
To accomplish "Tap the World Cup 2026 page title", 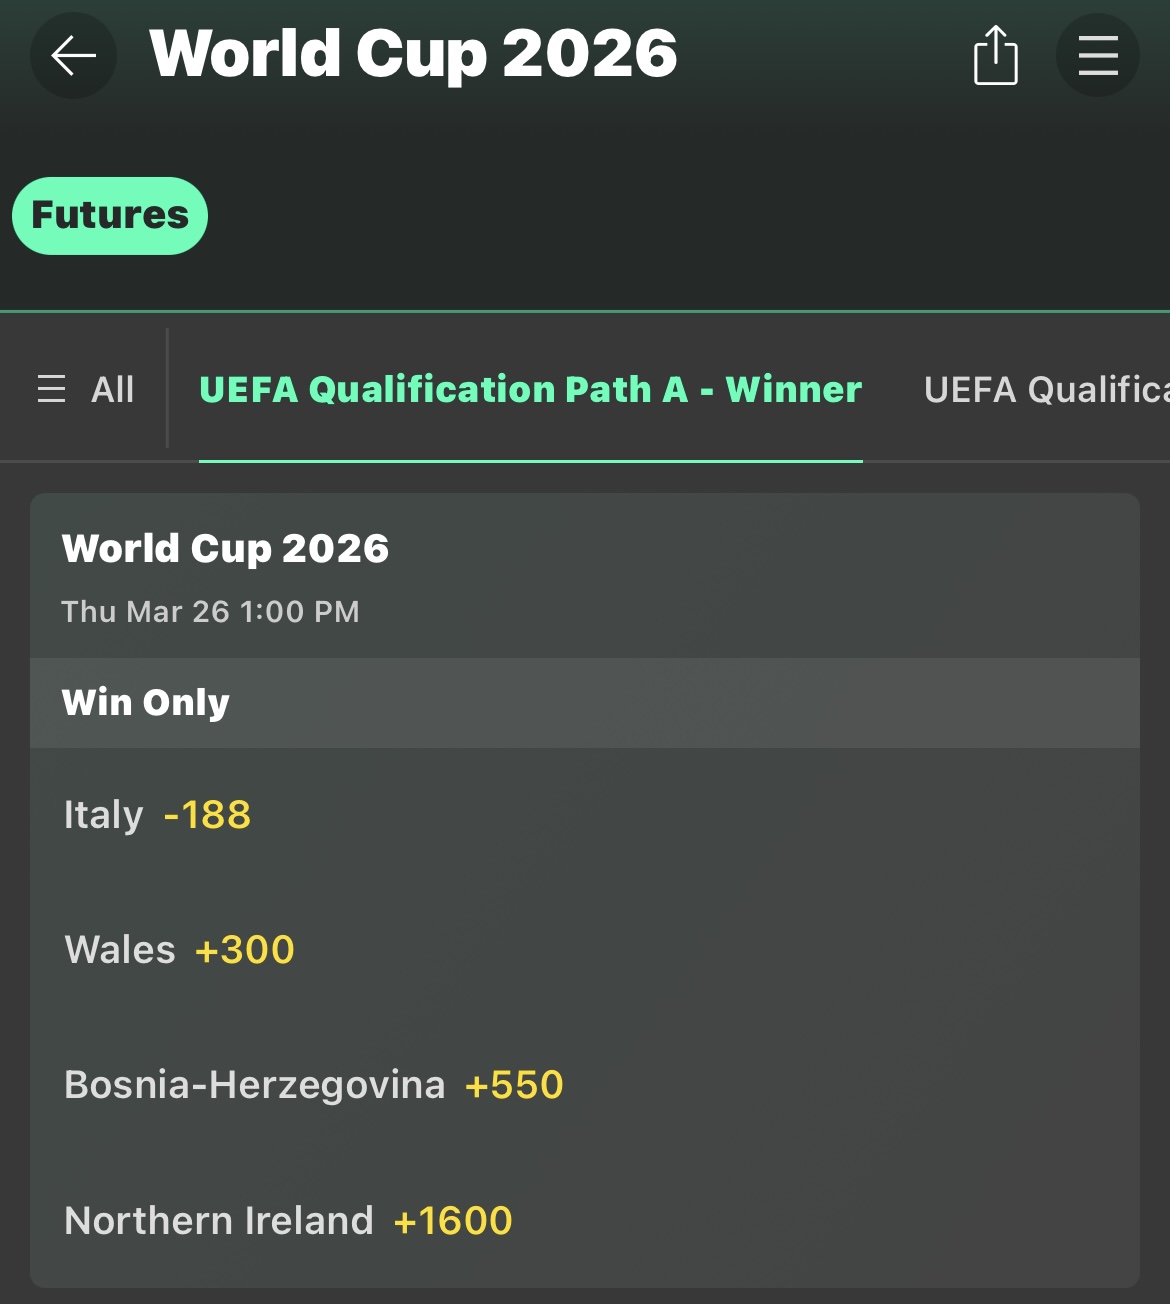I will 413,54.
